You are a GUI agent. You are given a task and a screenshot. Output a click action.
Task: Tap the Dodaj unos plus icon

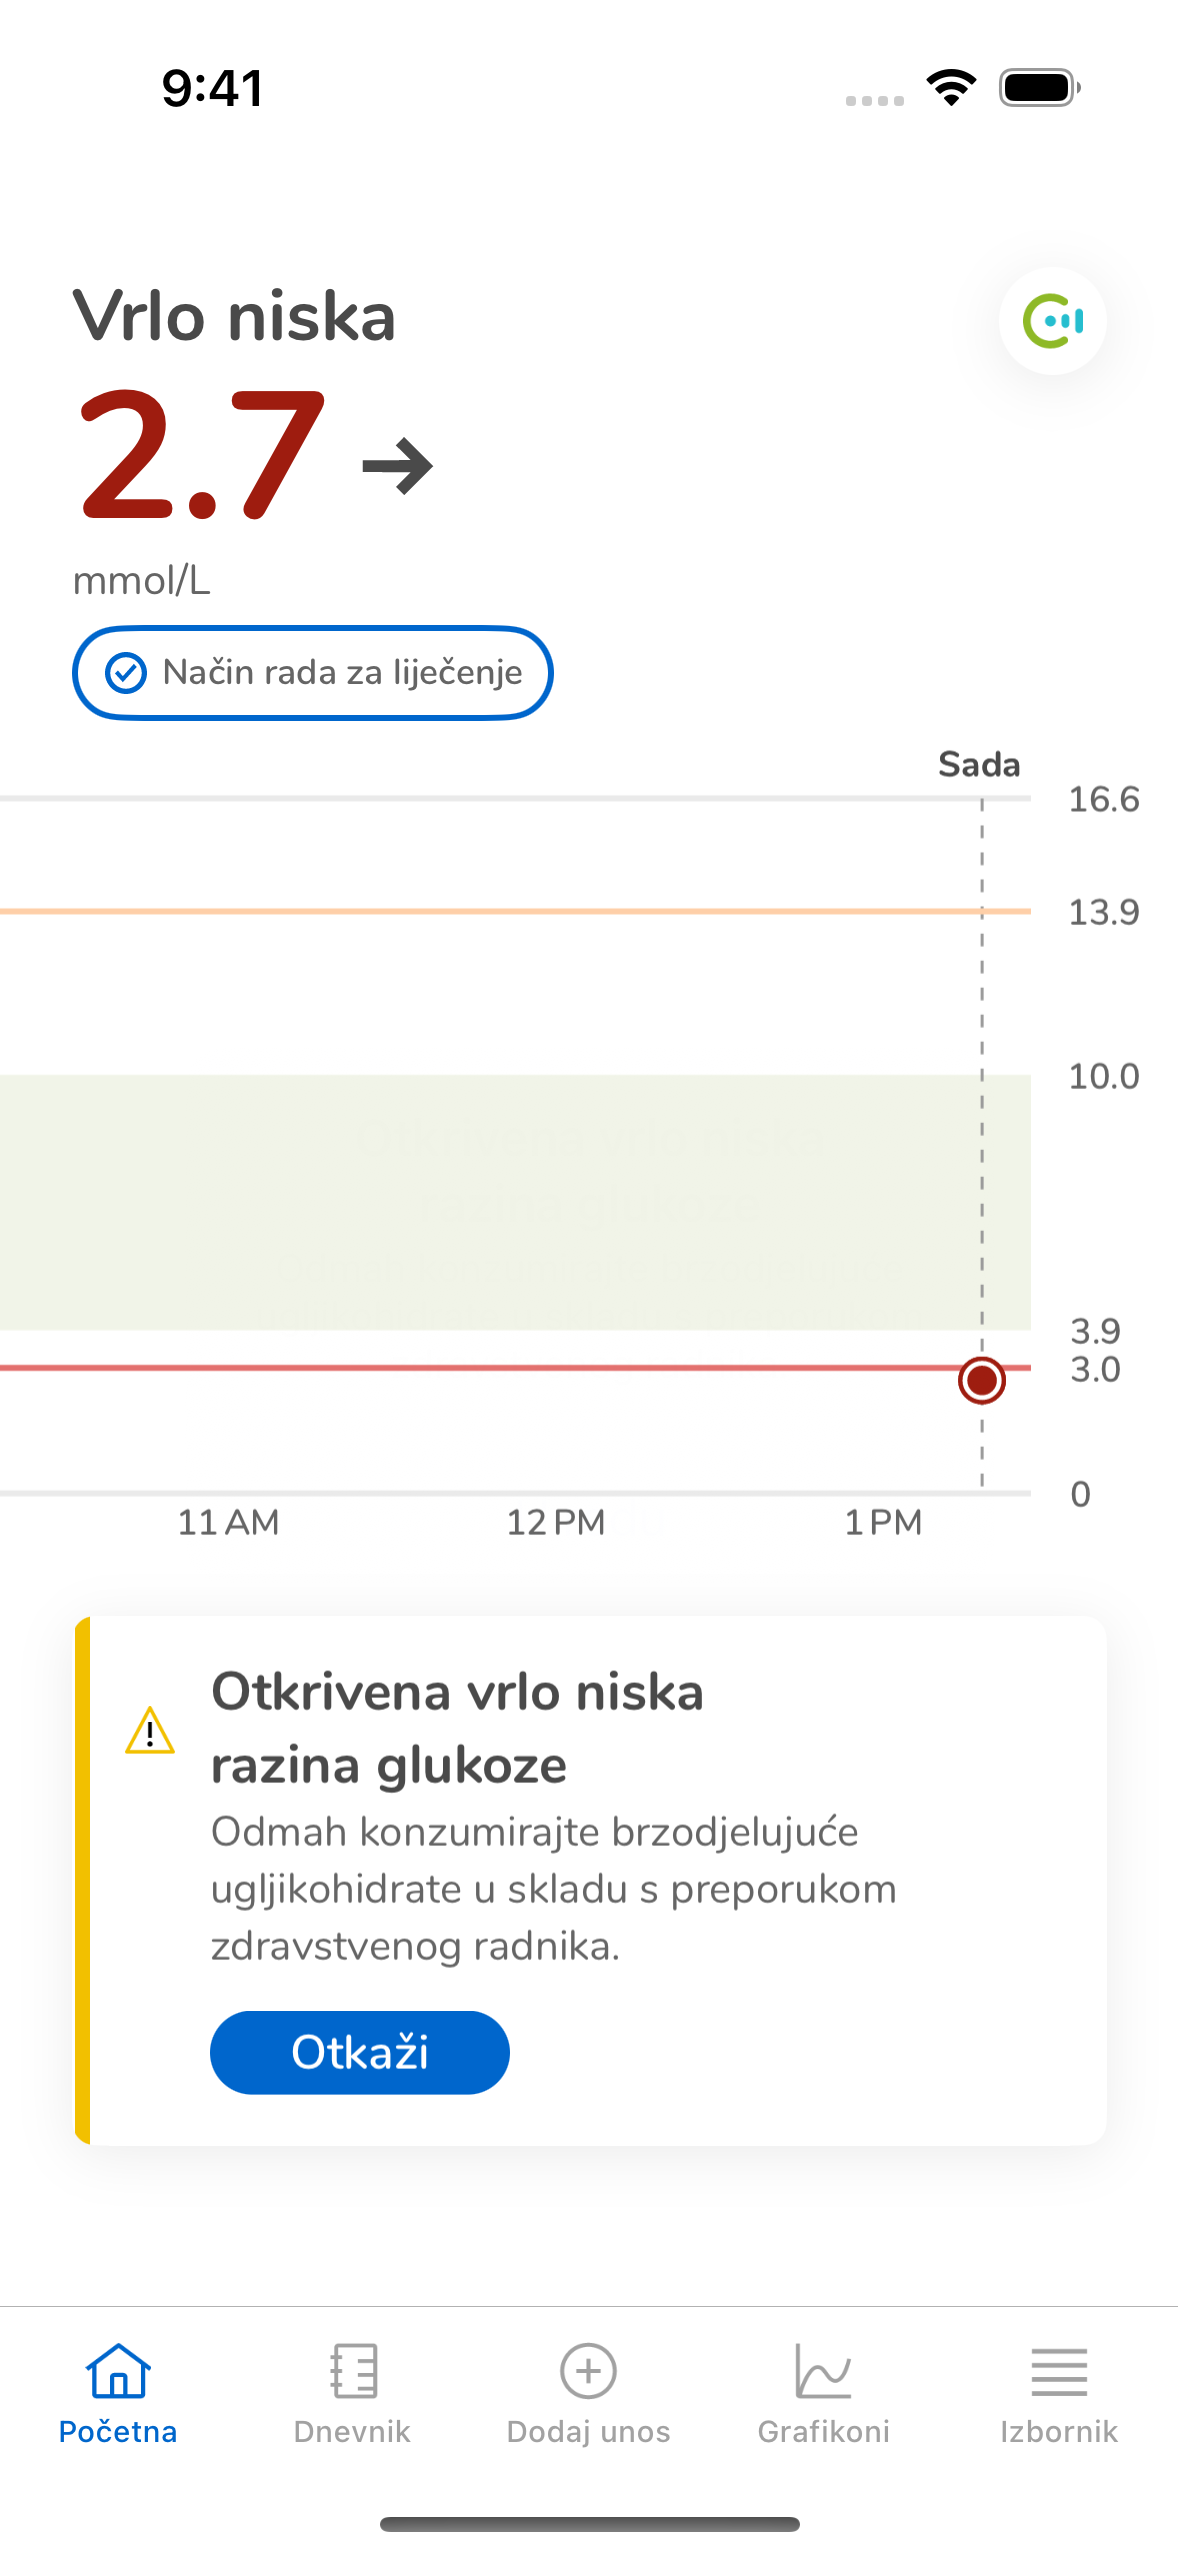tap(588, 2370)
